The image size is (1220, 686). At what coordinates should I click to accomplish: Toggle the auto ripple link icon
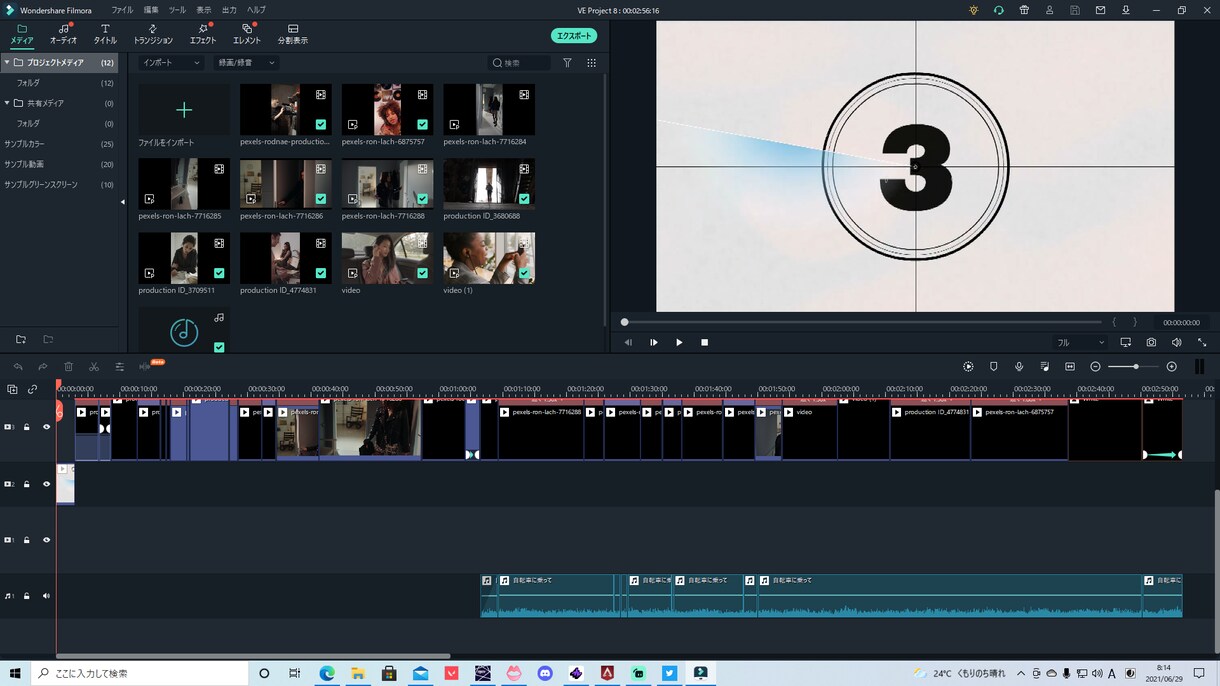tap(33, 390)
